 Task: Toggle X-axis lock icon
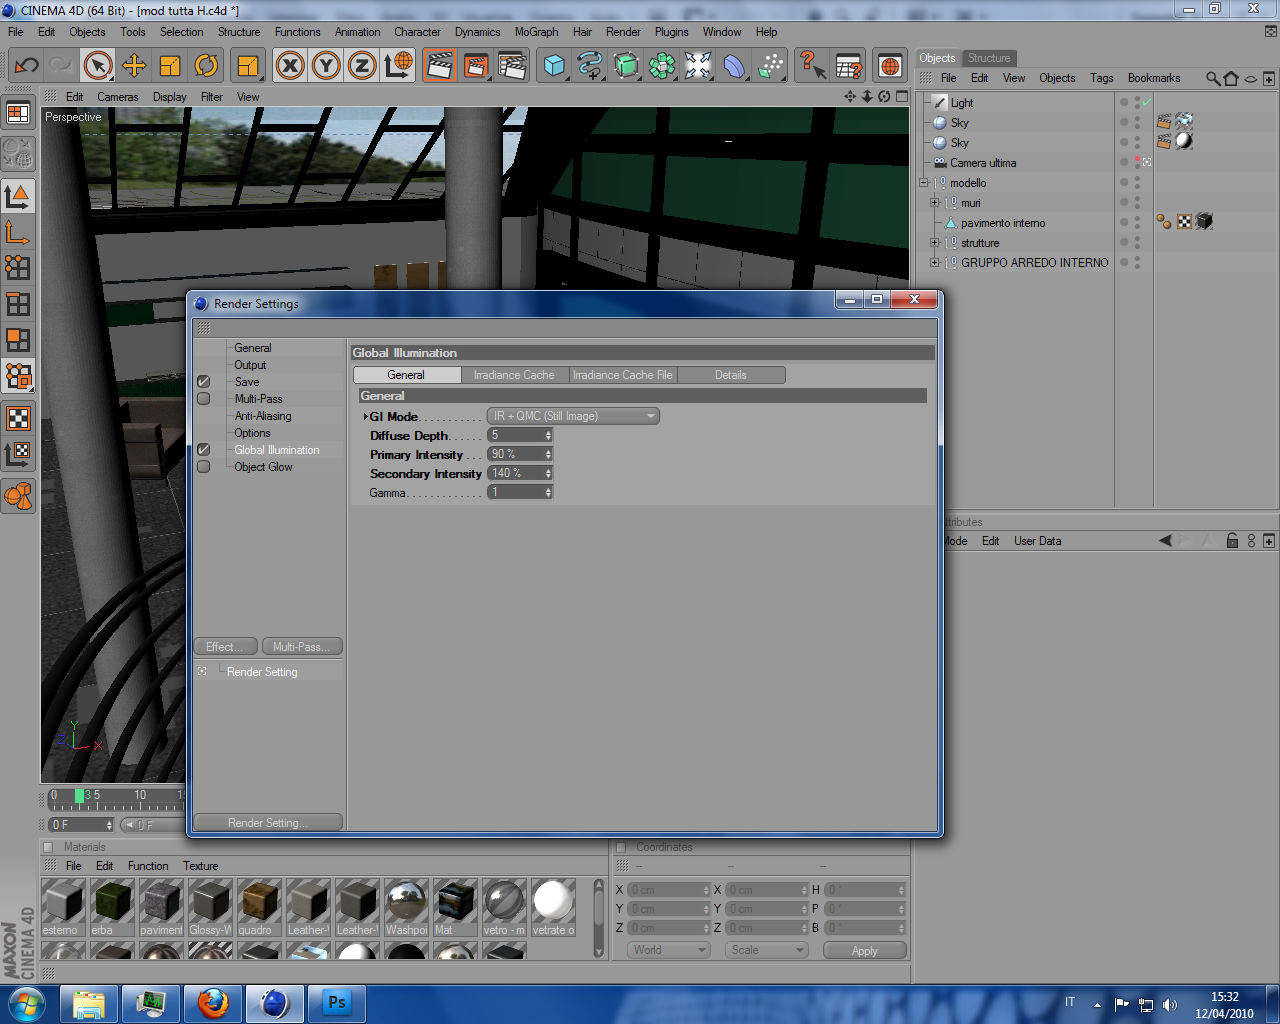pos(290,66)
